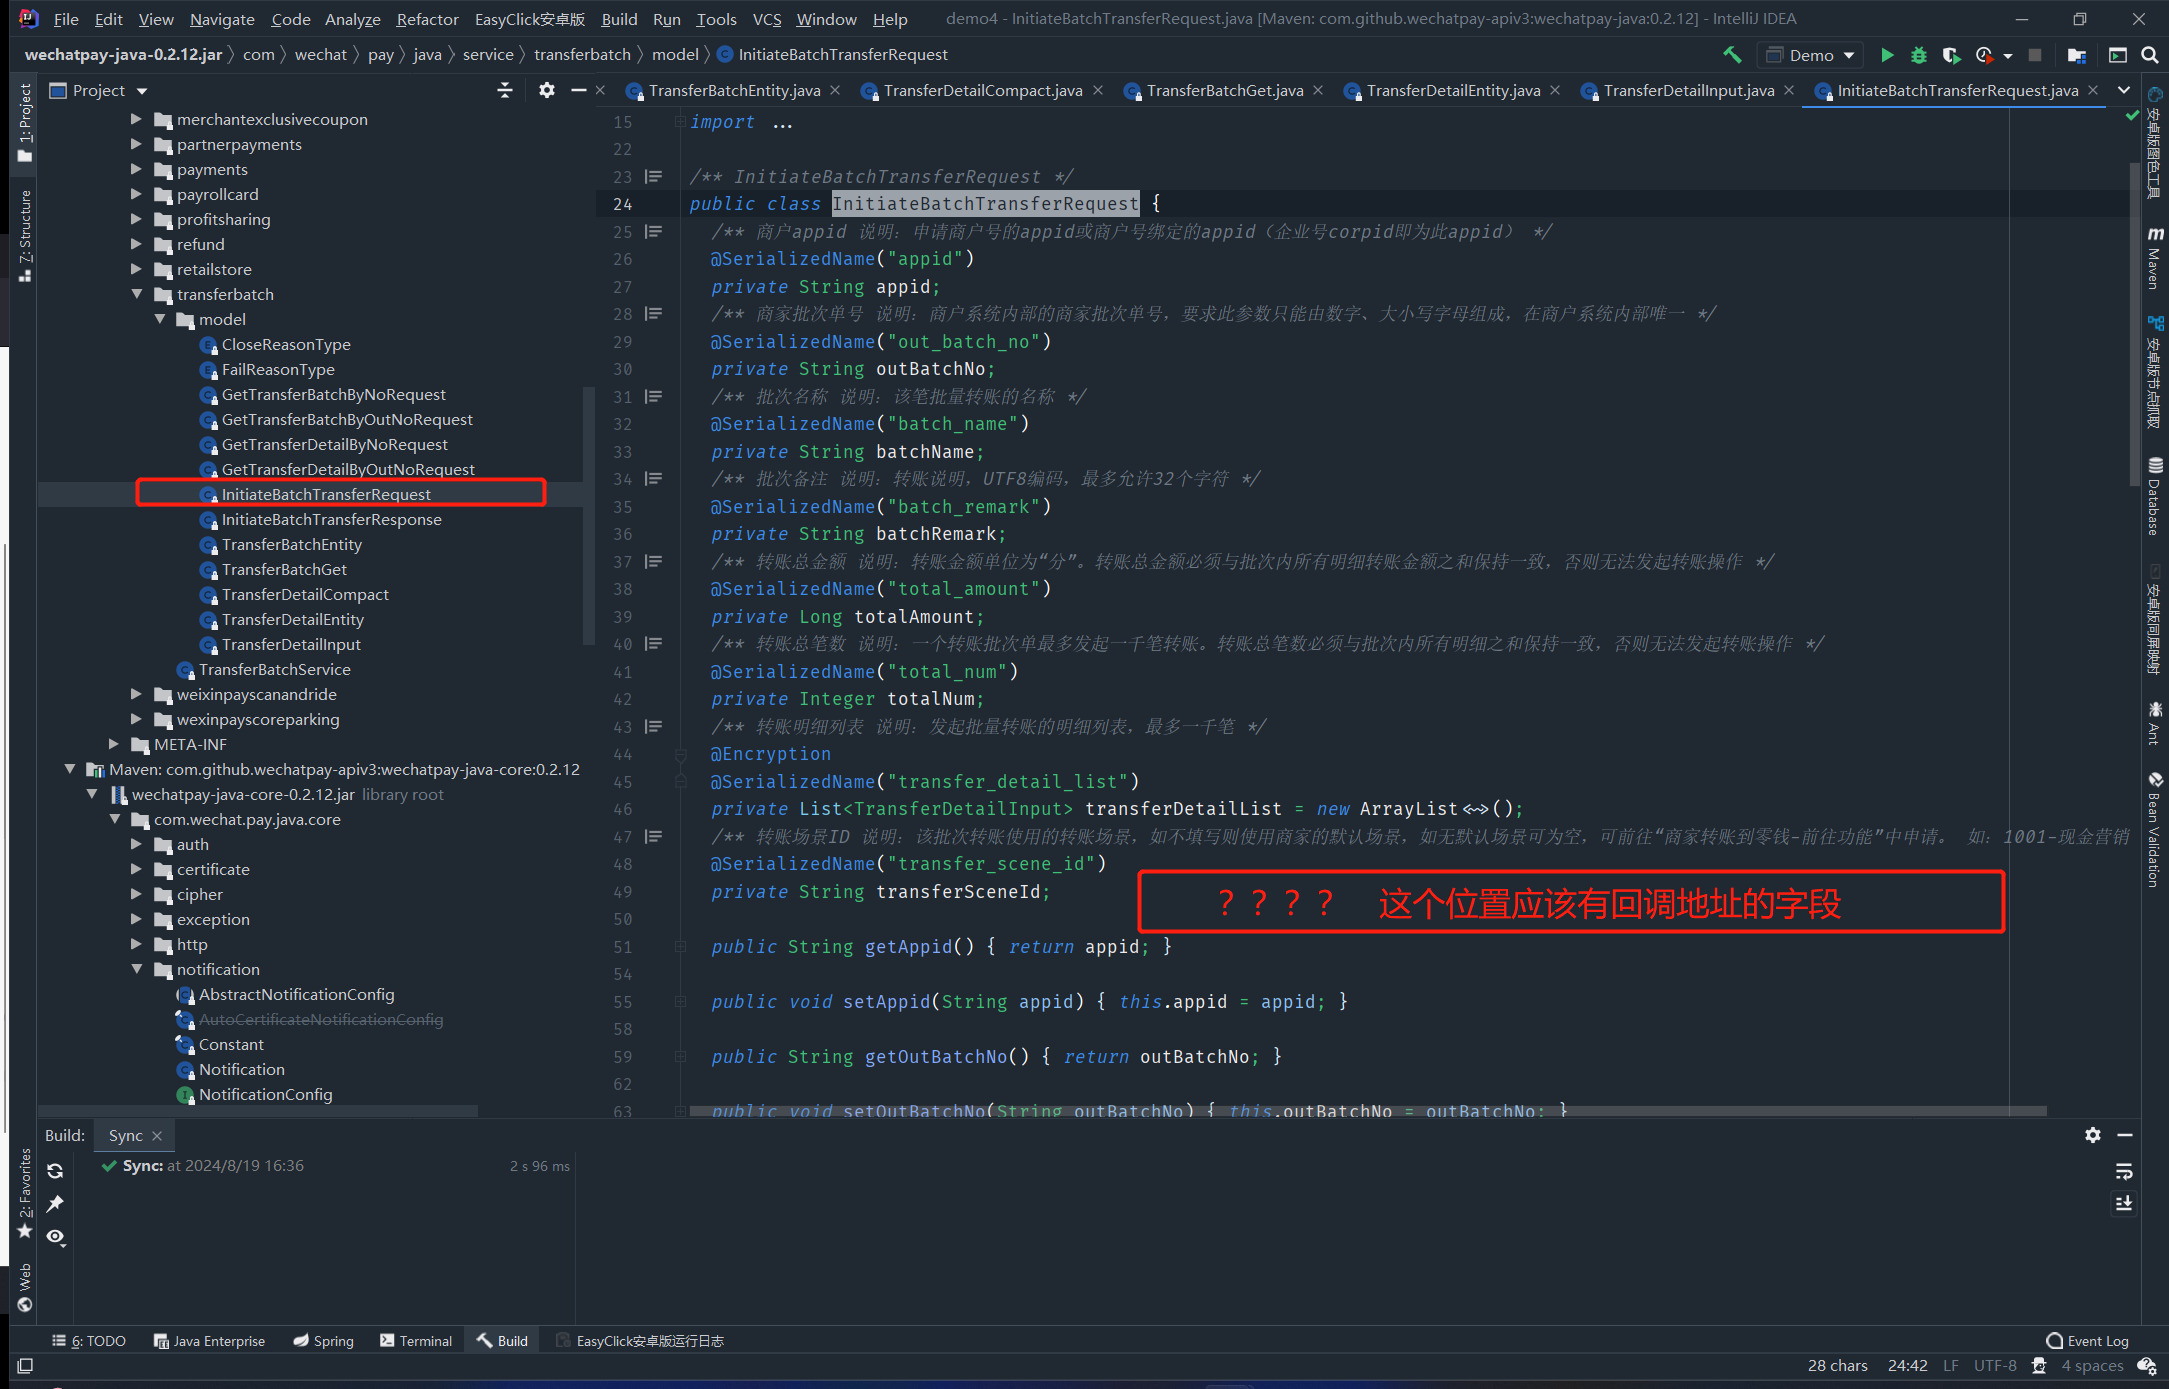Toggle the eye view options in Build
Image resolution: width=2169 pixels, height=1389 pixels.
(x=55, y=1237)
